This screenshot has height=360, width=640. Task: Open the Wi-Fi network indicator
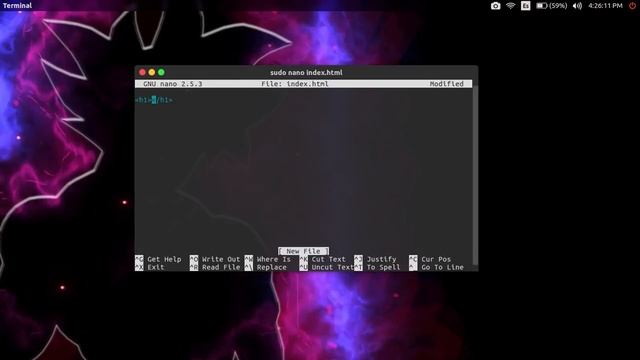tap(510, 6)
